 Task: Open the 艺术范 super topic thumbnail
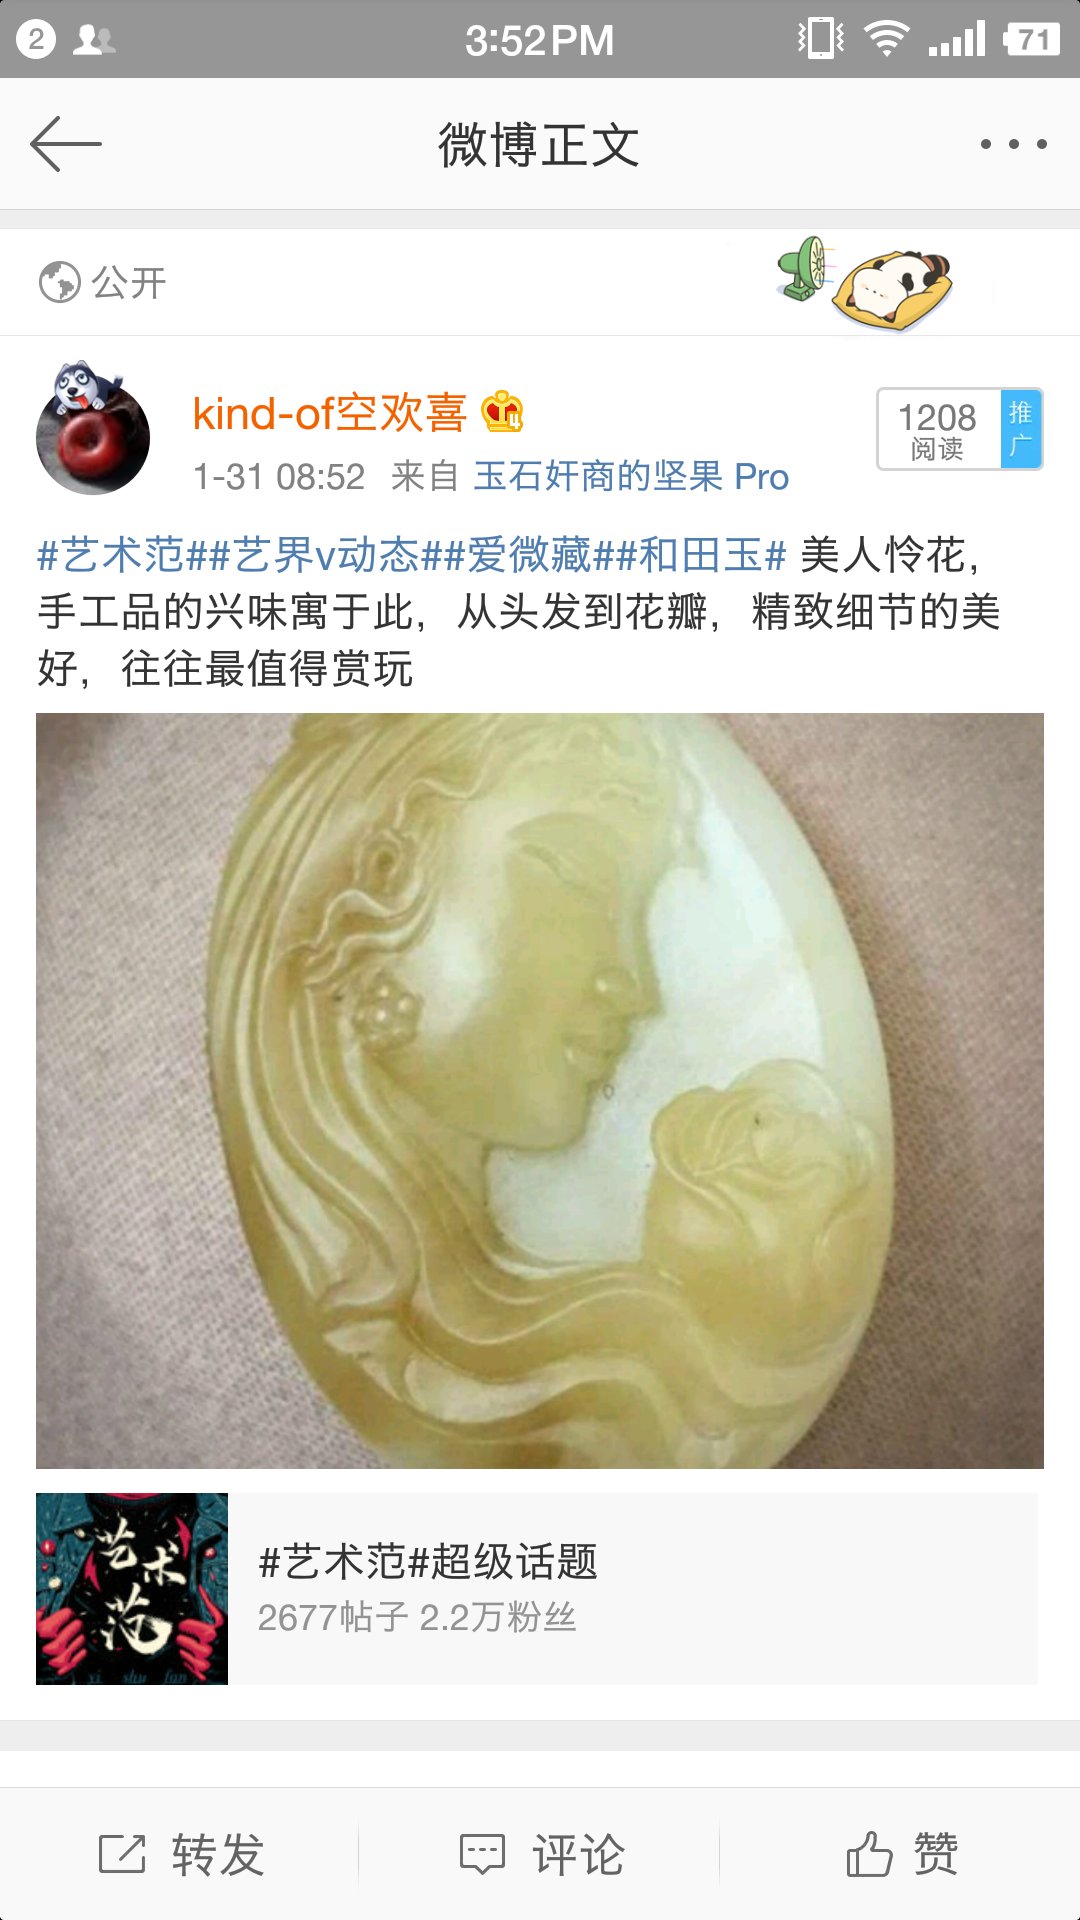[x=132, y=1589]
